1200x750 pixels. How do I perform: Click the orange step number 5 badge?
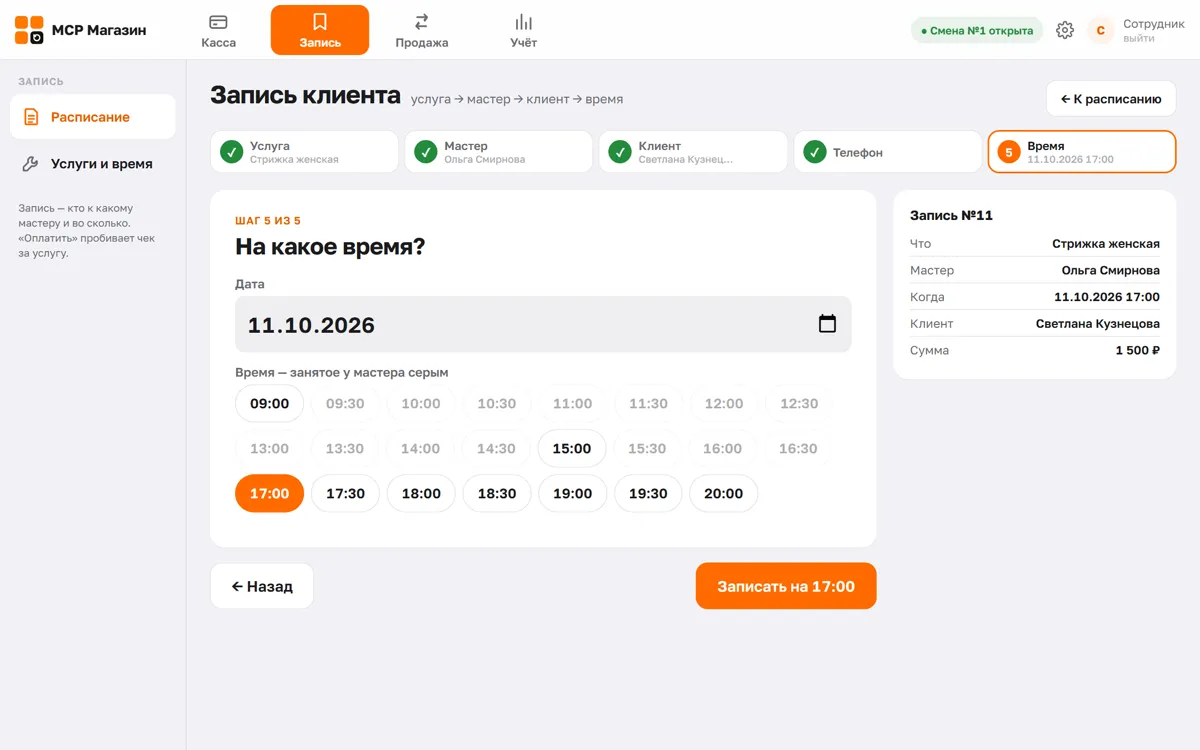pos(1009,152)
